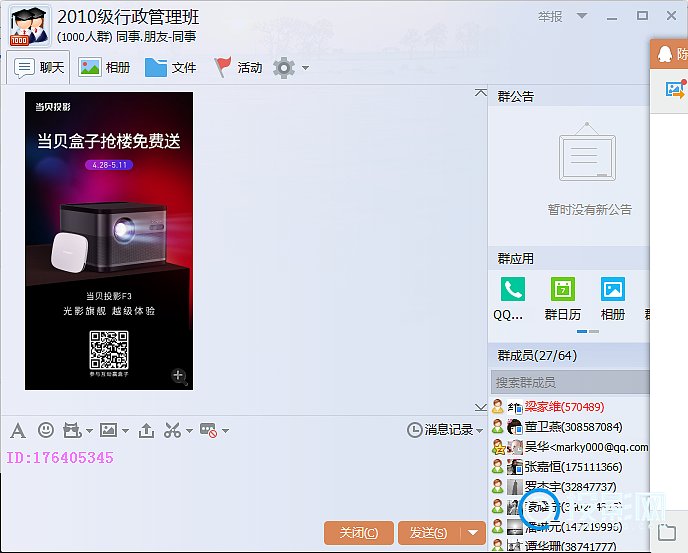The image size is (688, 553).
Task: Click the 群成员(27/64) header
Action: click(x=569, y=356)
